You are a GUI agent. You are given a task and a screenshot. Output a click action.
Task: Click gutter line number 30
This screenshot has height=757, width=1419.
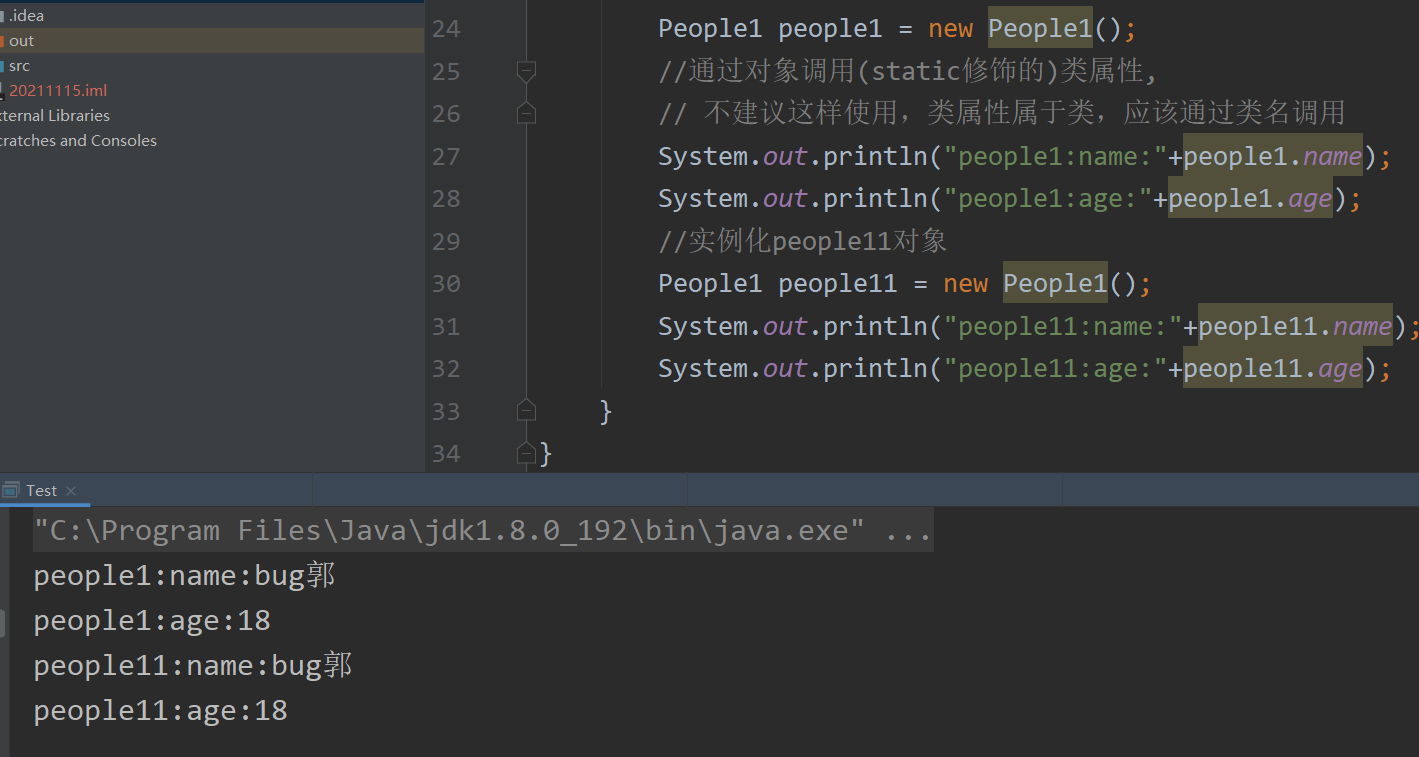pyautogui.click(x=446, y=284)
